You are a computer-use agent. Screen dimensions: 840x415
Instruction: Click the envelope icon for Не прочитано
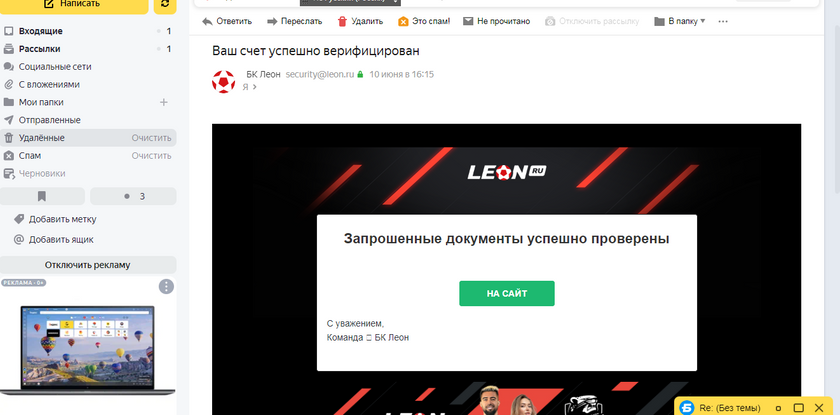coord(468,21)
